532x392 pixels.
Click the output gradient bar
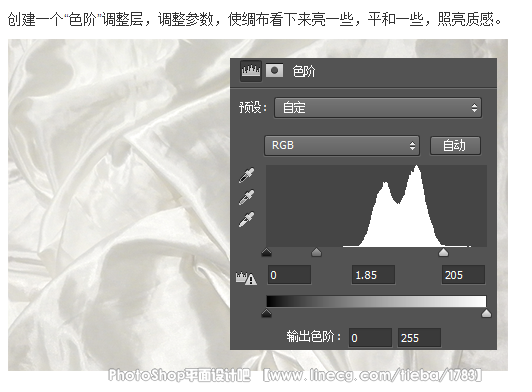(x=376, y=301)
